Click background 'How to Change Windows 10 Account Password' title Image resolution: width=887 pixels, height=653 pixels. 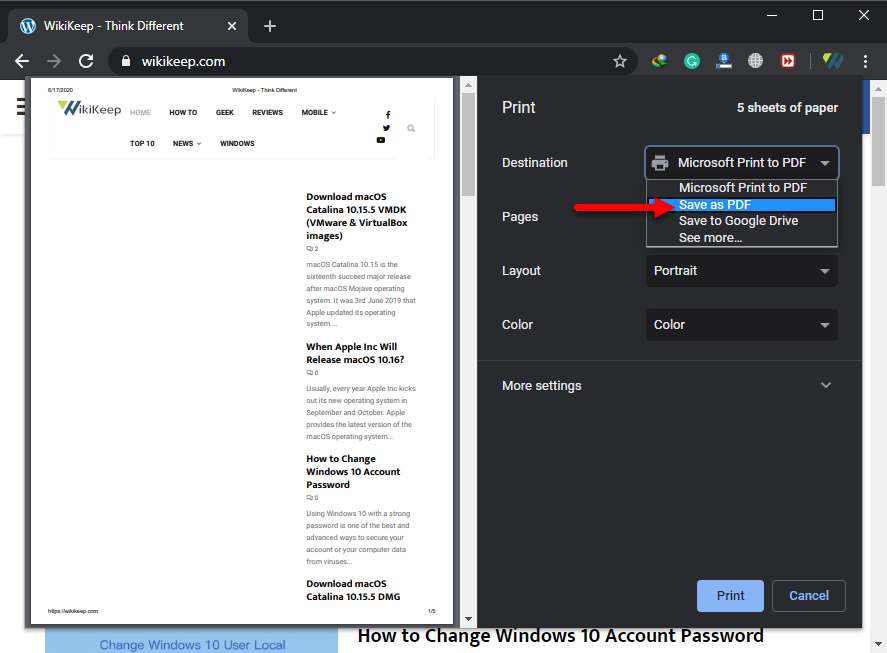click(561, 636)
